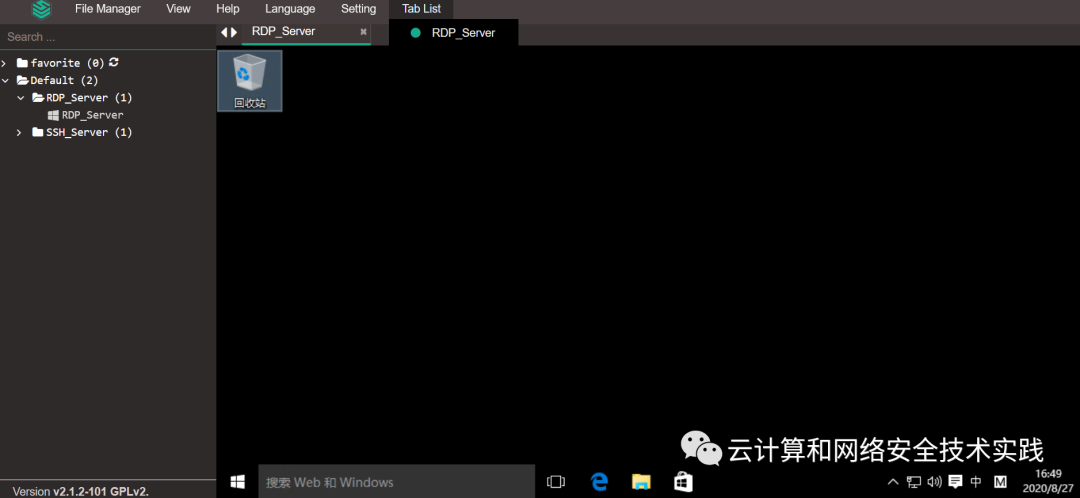Select the SSH_Server (1) folder

click(83, 132)
